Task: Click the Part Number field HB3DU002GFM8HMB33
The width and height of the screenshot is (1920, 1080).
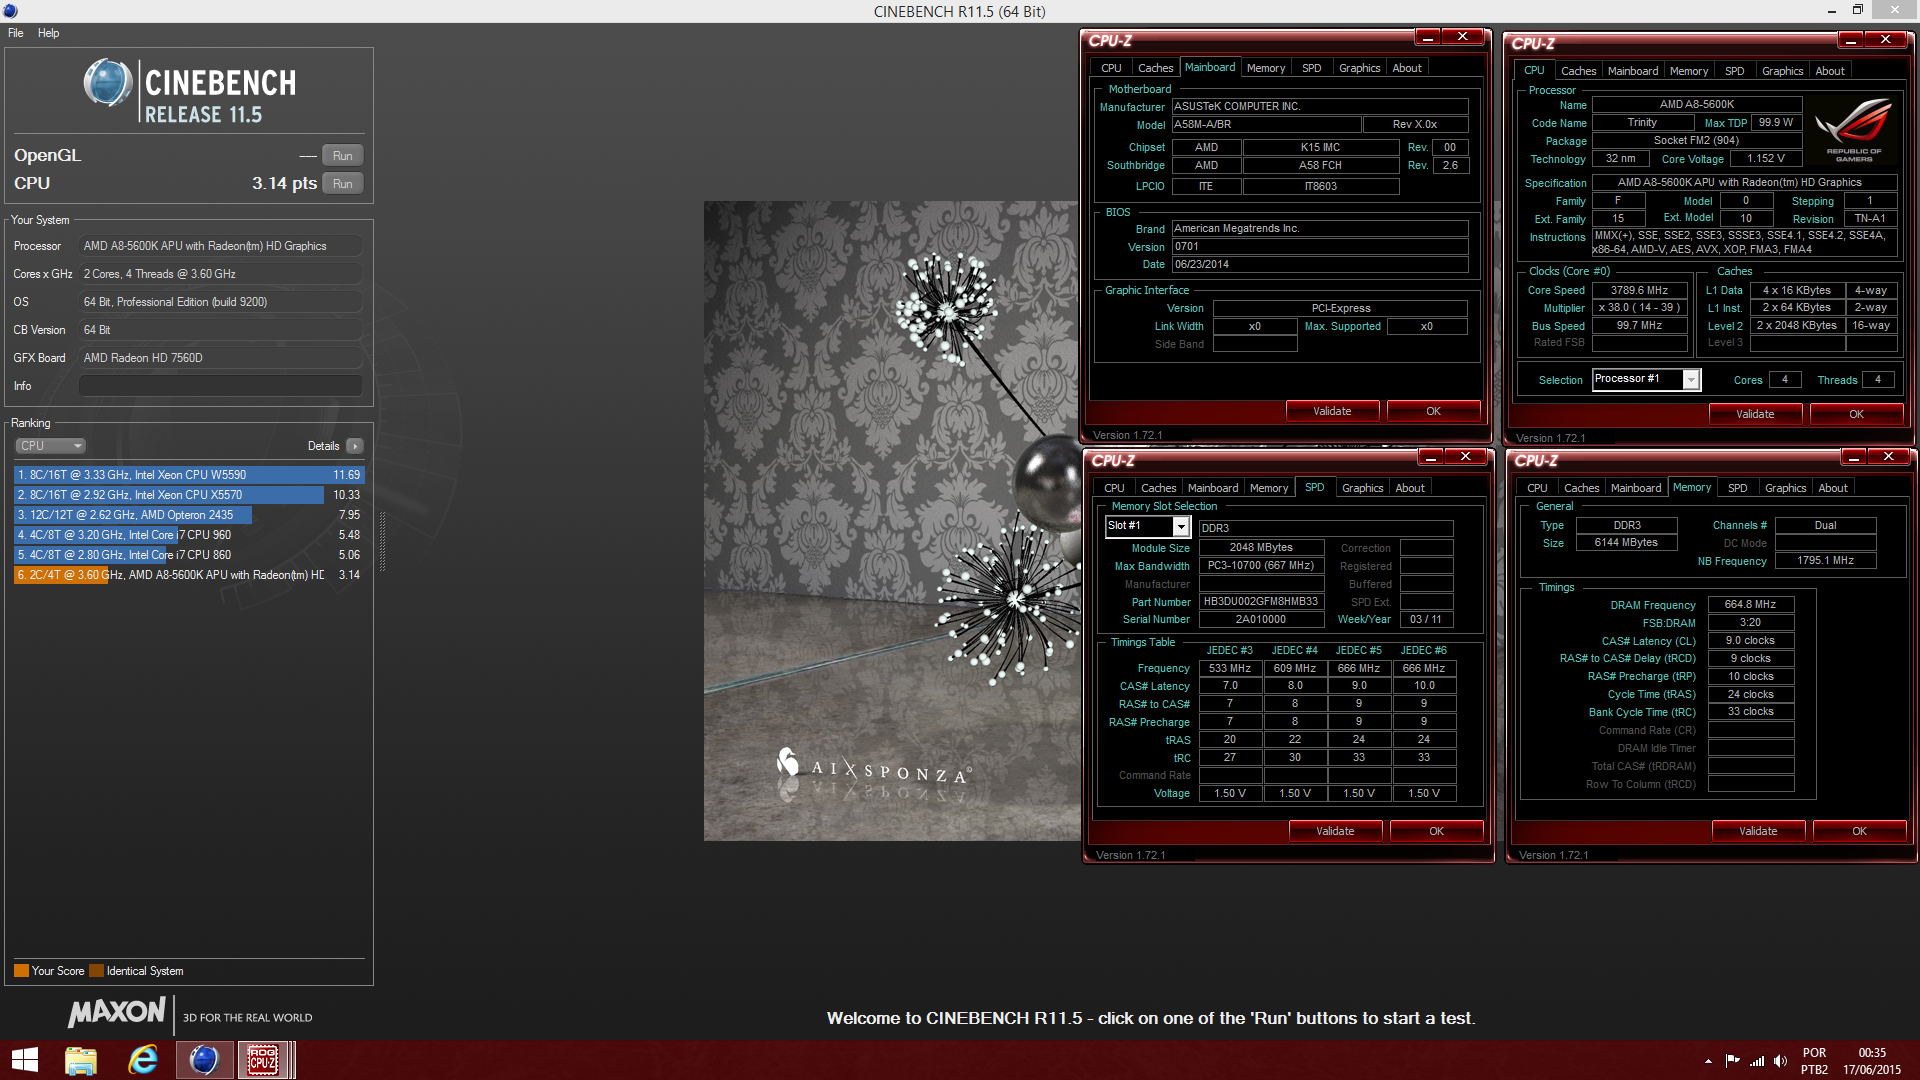Action: tap(1261, 602)
